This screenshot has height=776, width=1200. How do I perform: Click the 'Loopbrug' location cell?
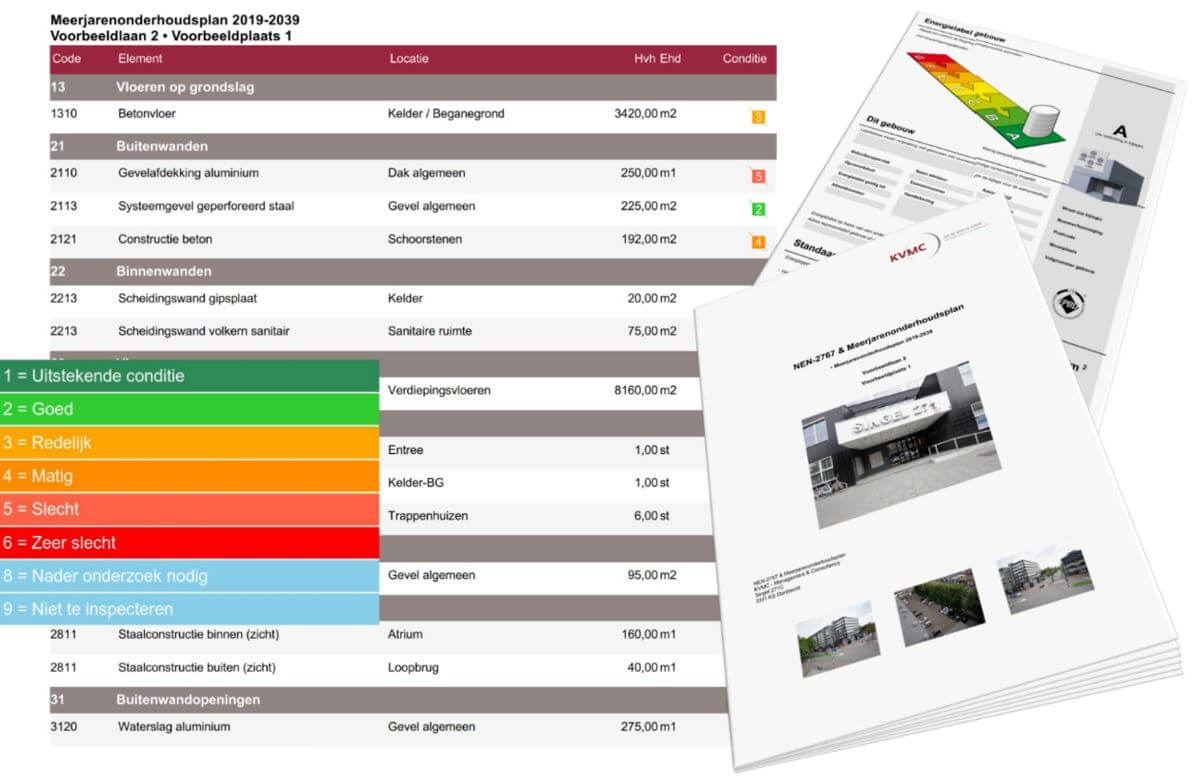pos(413,667)
